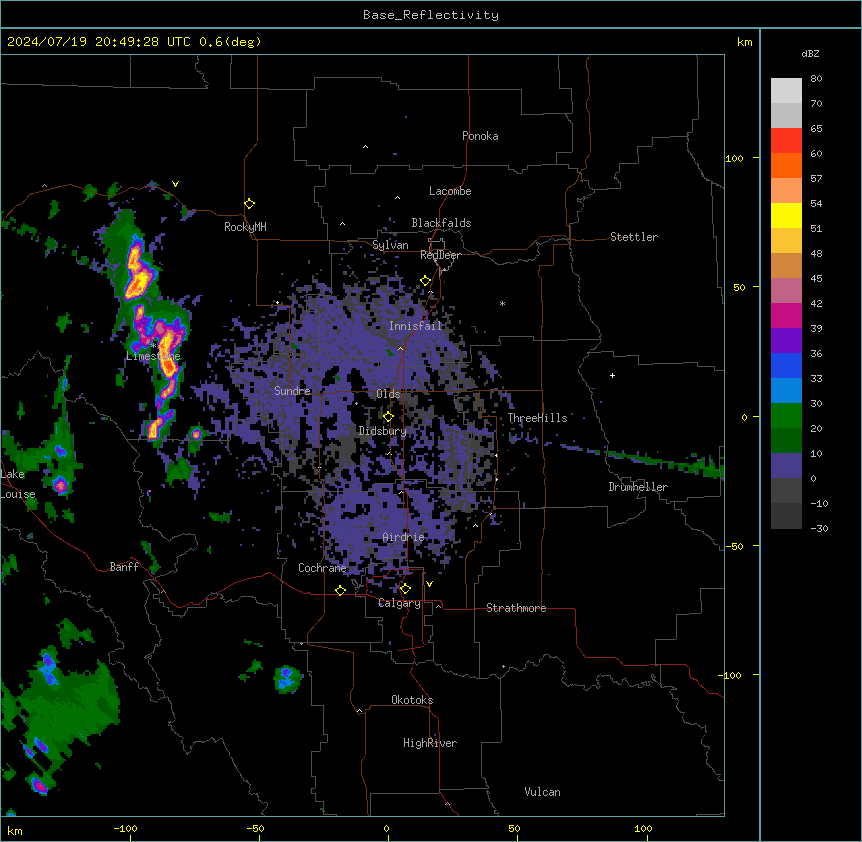Click the Airdrie city label
The height and width of the screenshot is (842, 862).
[x=403, y=537]
